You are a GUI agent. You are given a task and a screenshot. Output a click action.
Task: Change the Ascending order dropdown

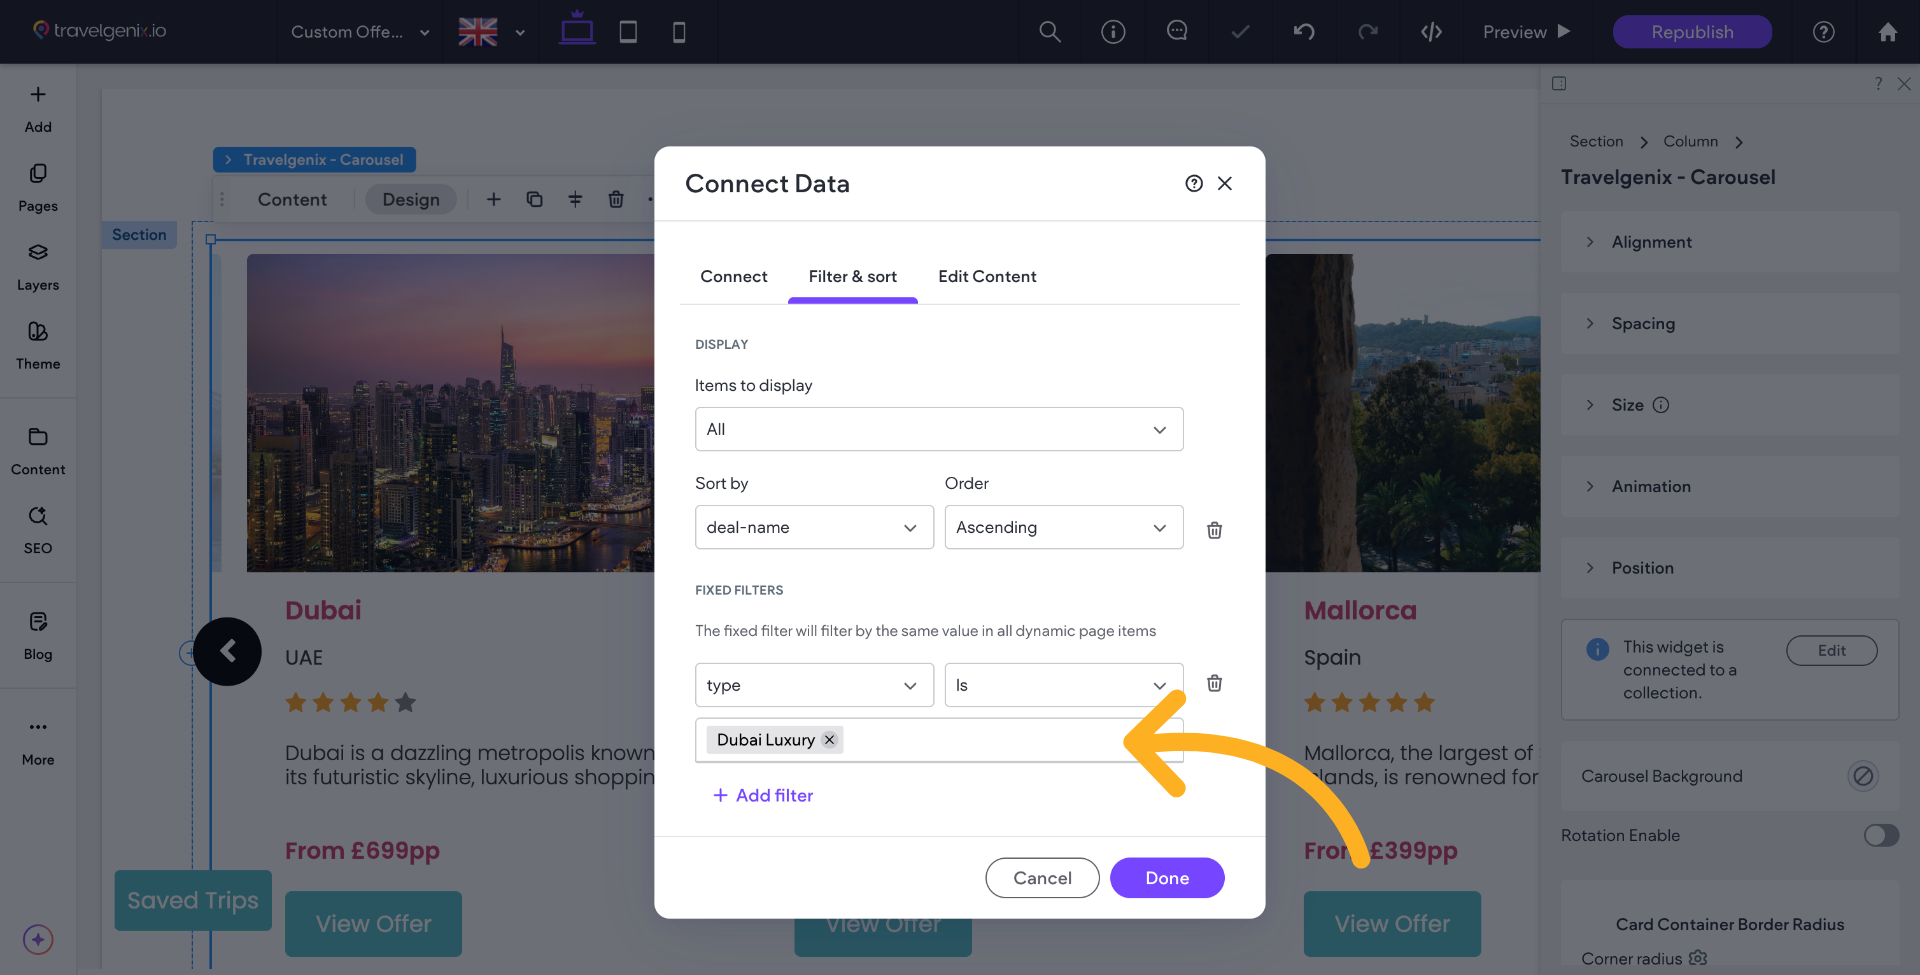[1063, 527]
